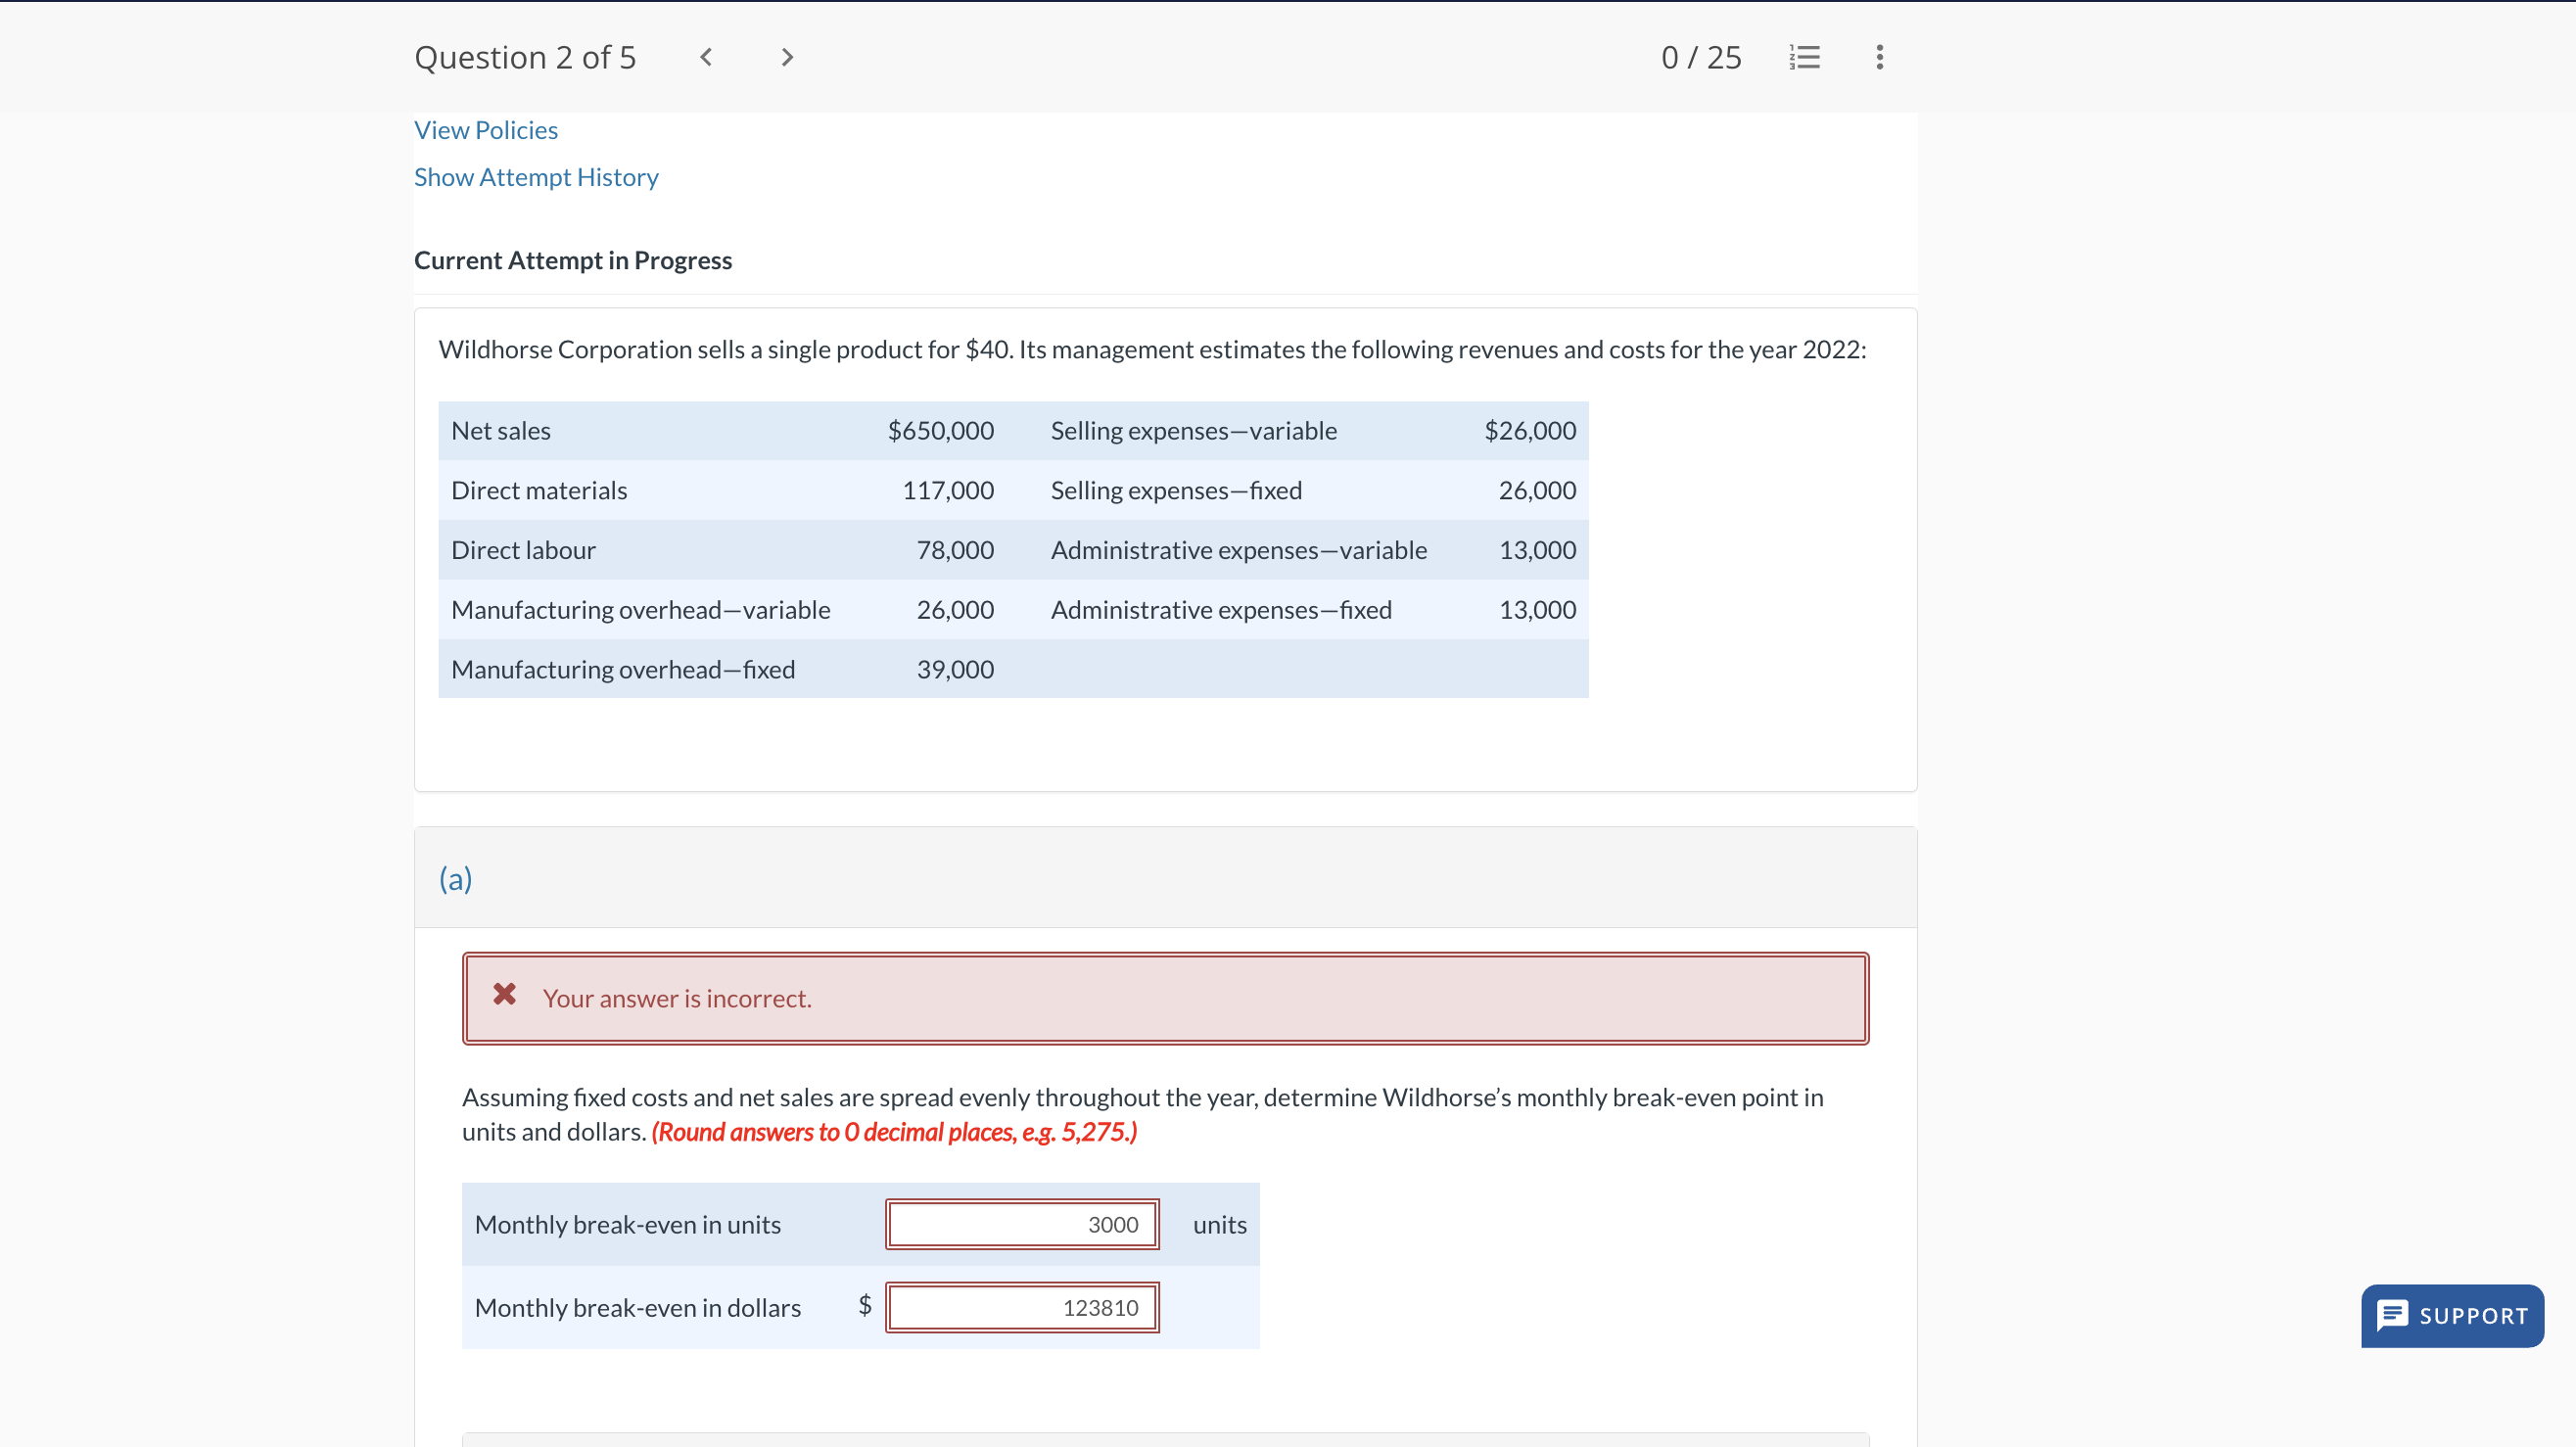Click the Support chat button
The height and width of the screenshot is (1447, 2576).
coord(2452,1315)
